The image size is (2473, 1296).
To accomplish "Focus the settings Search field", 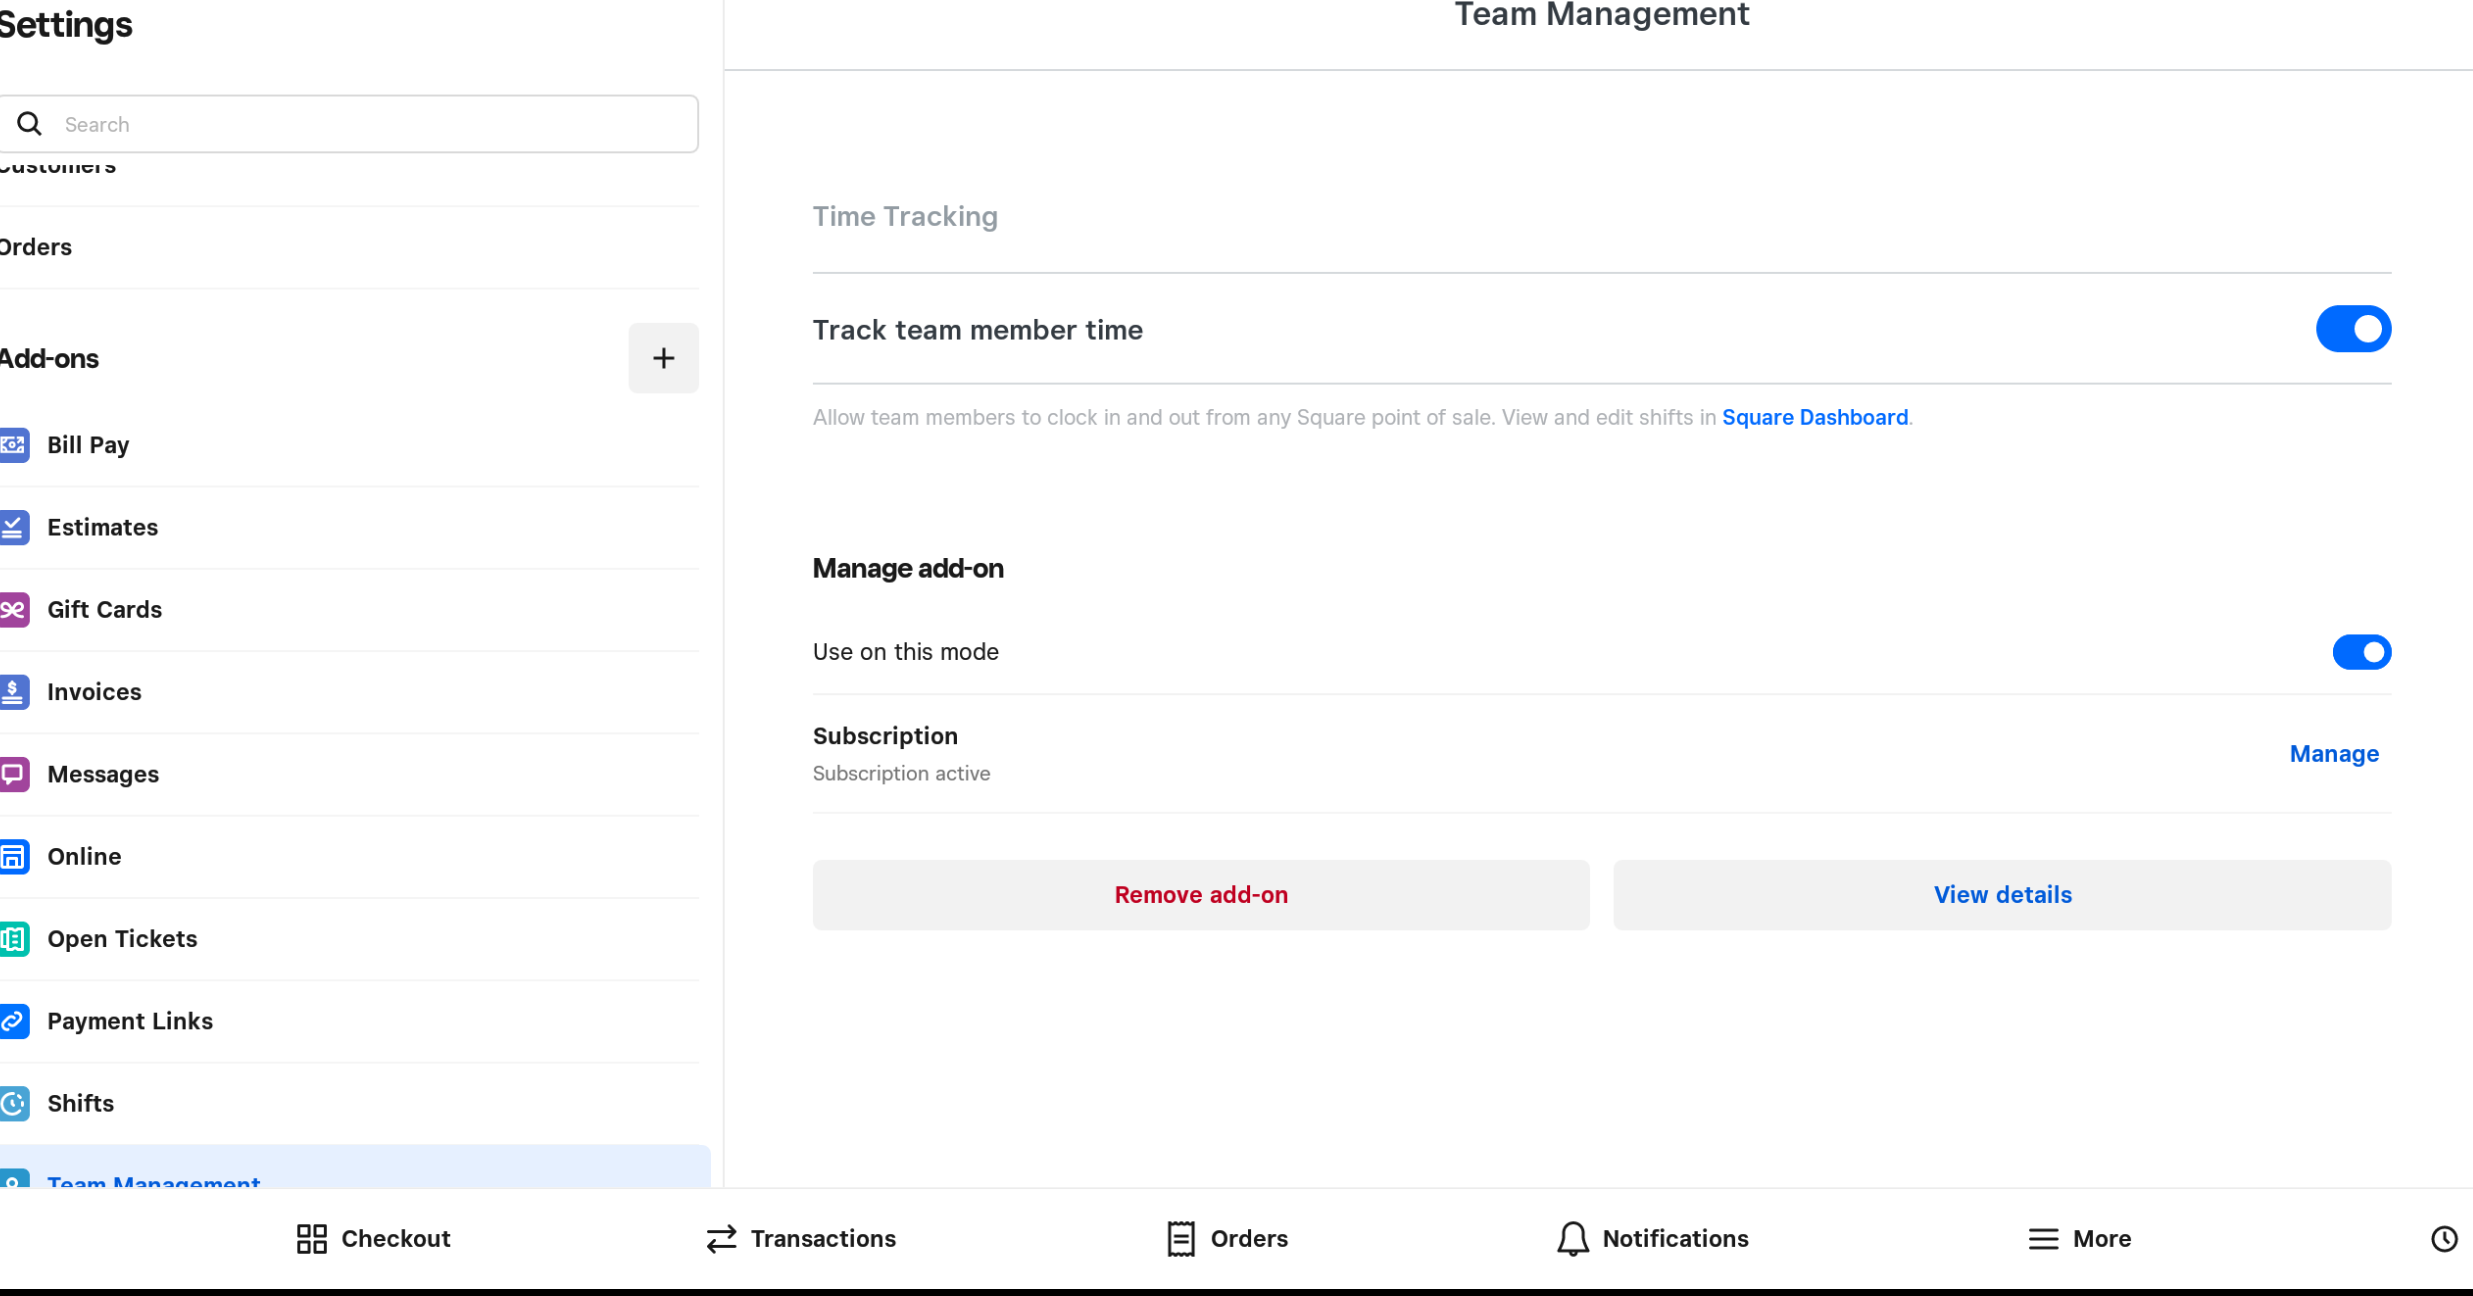I will click(x=349, y=124).
